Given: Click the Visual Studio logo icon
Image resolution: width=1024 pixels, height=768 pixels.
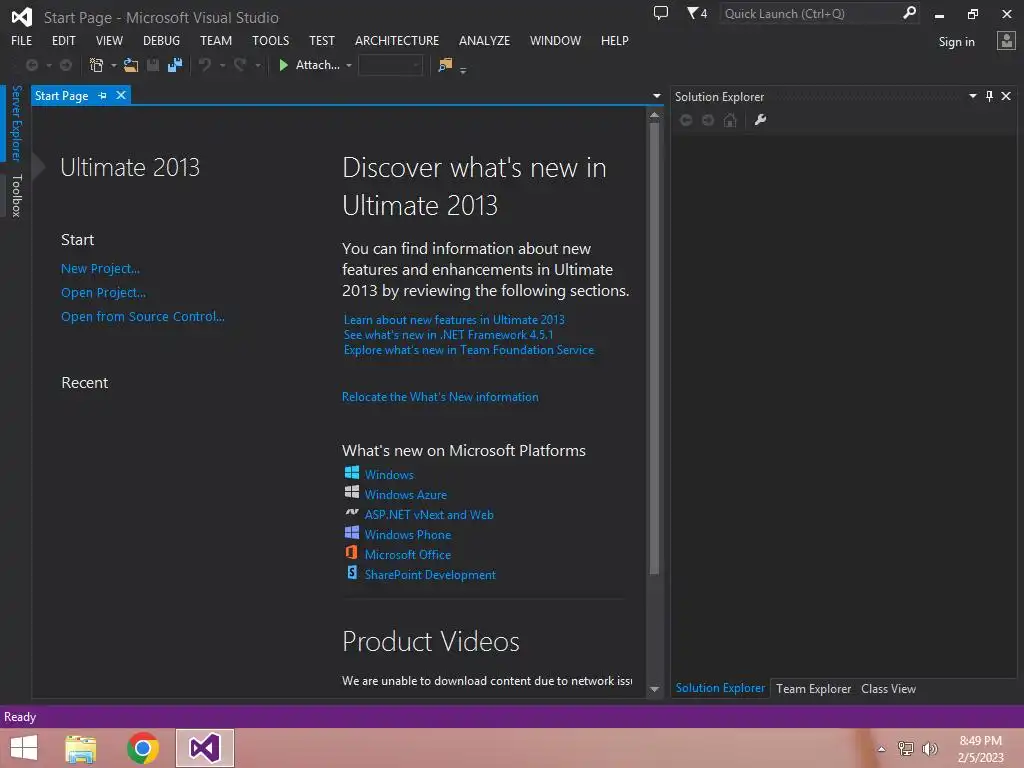Looking at the screenshot, I should click(x=22, y=17).
